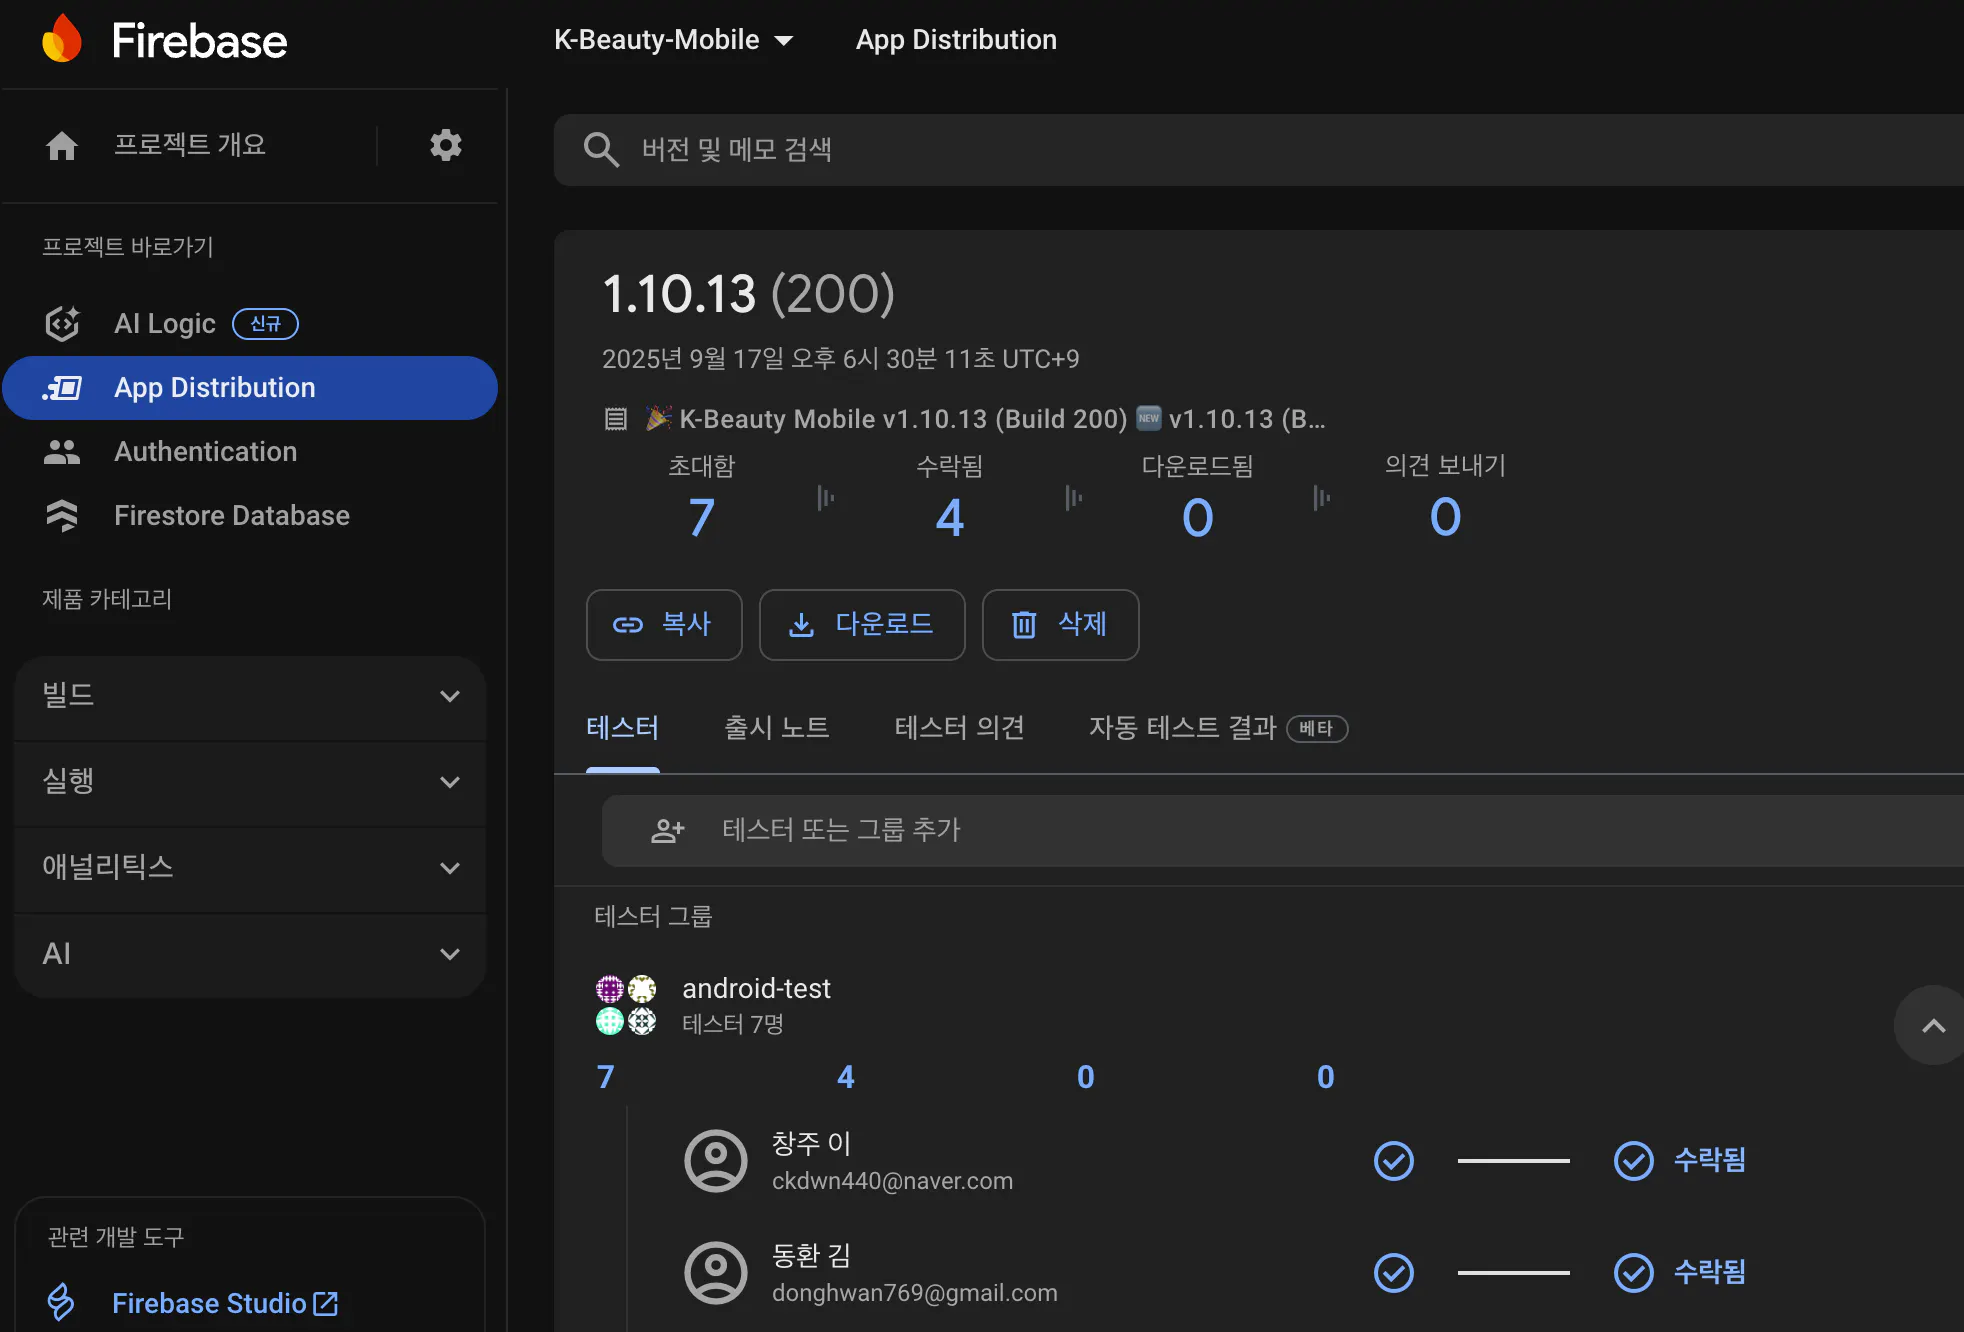
Task: Open the 테스터 의견 tab
Action: click(x=958, y=728)
